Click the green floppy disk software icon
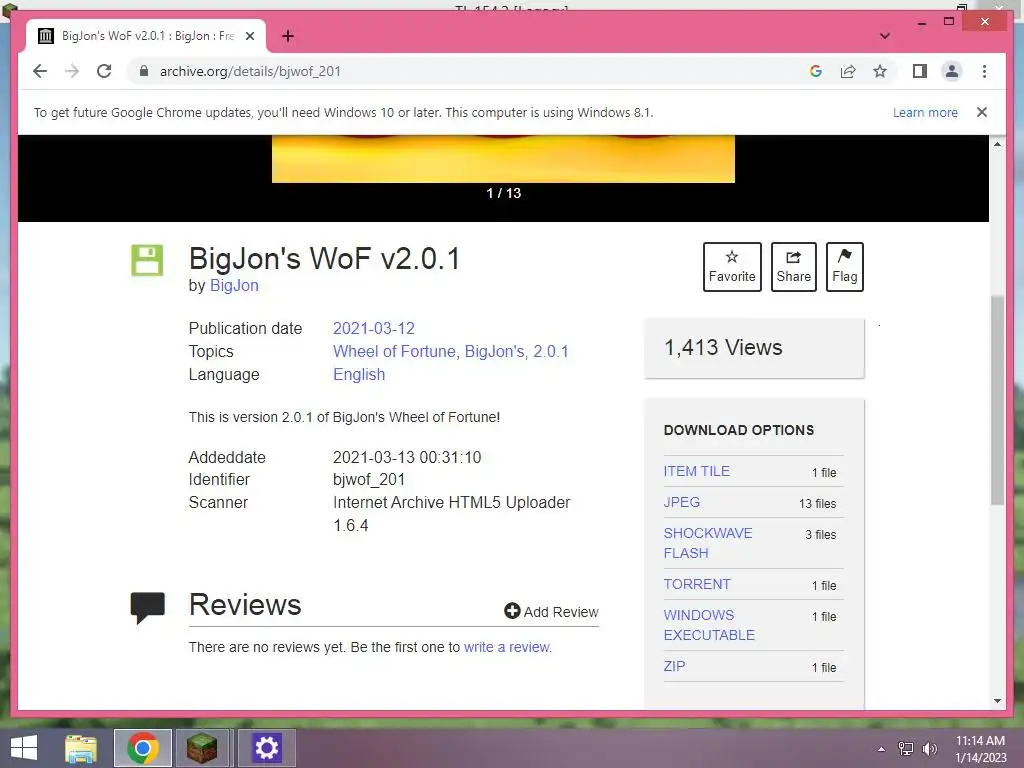The image size is (1024, 768). click(147, 260)
